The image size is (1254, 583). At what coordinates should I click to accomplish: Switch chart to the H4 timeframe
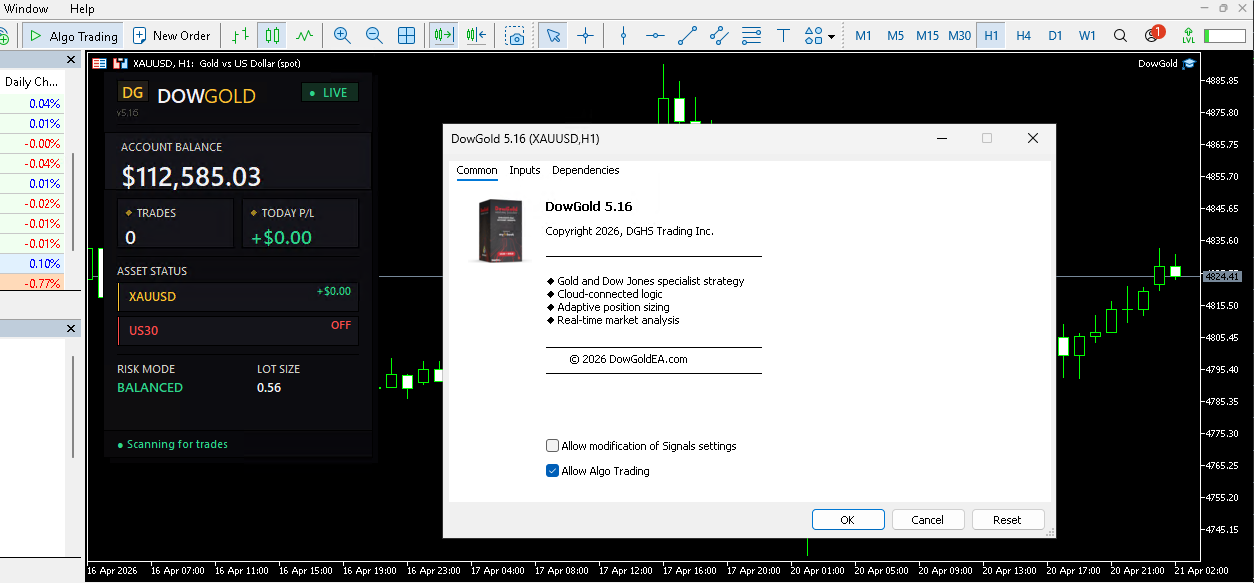click(1023, 36)
